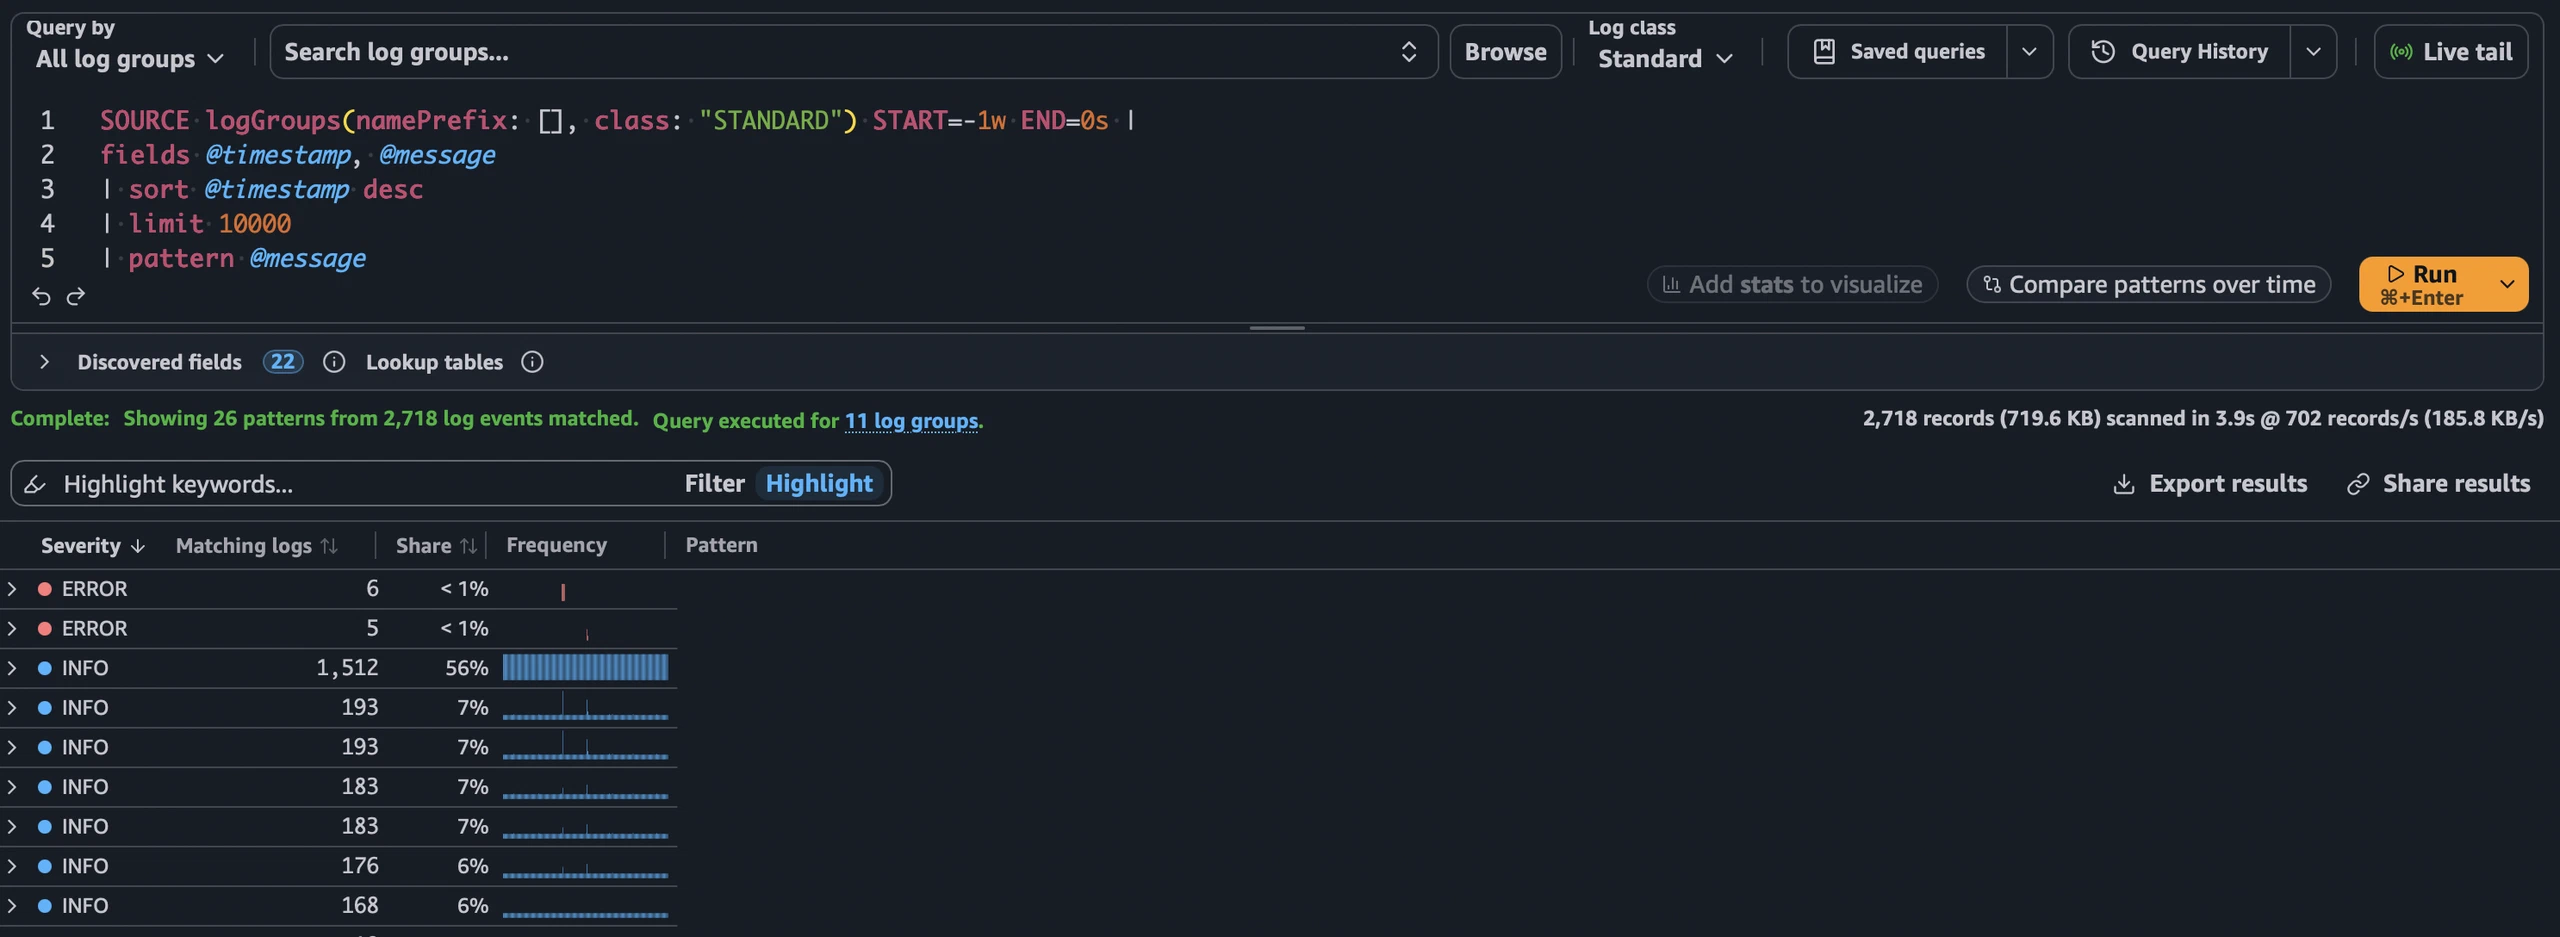Image resolution: width=2560 pixels, height=937 pixels.
Task: Click the redo arrow icon below the query
Action: tap(76, 296)
